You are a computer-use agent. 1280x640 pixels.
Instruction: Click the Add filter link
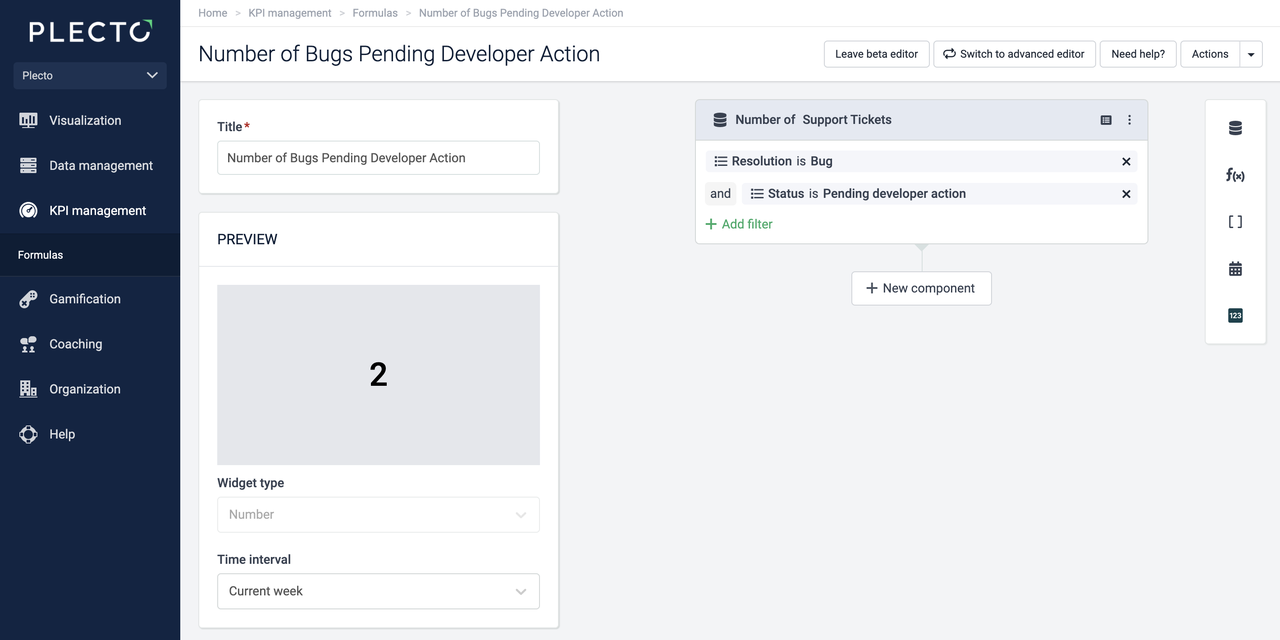(739, 224)
